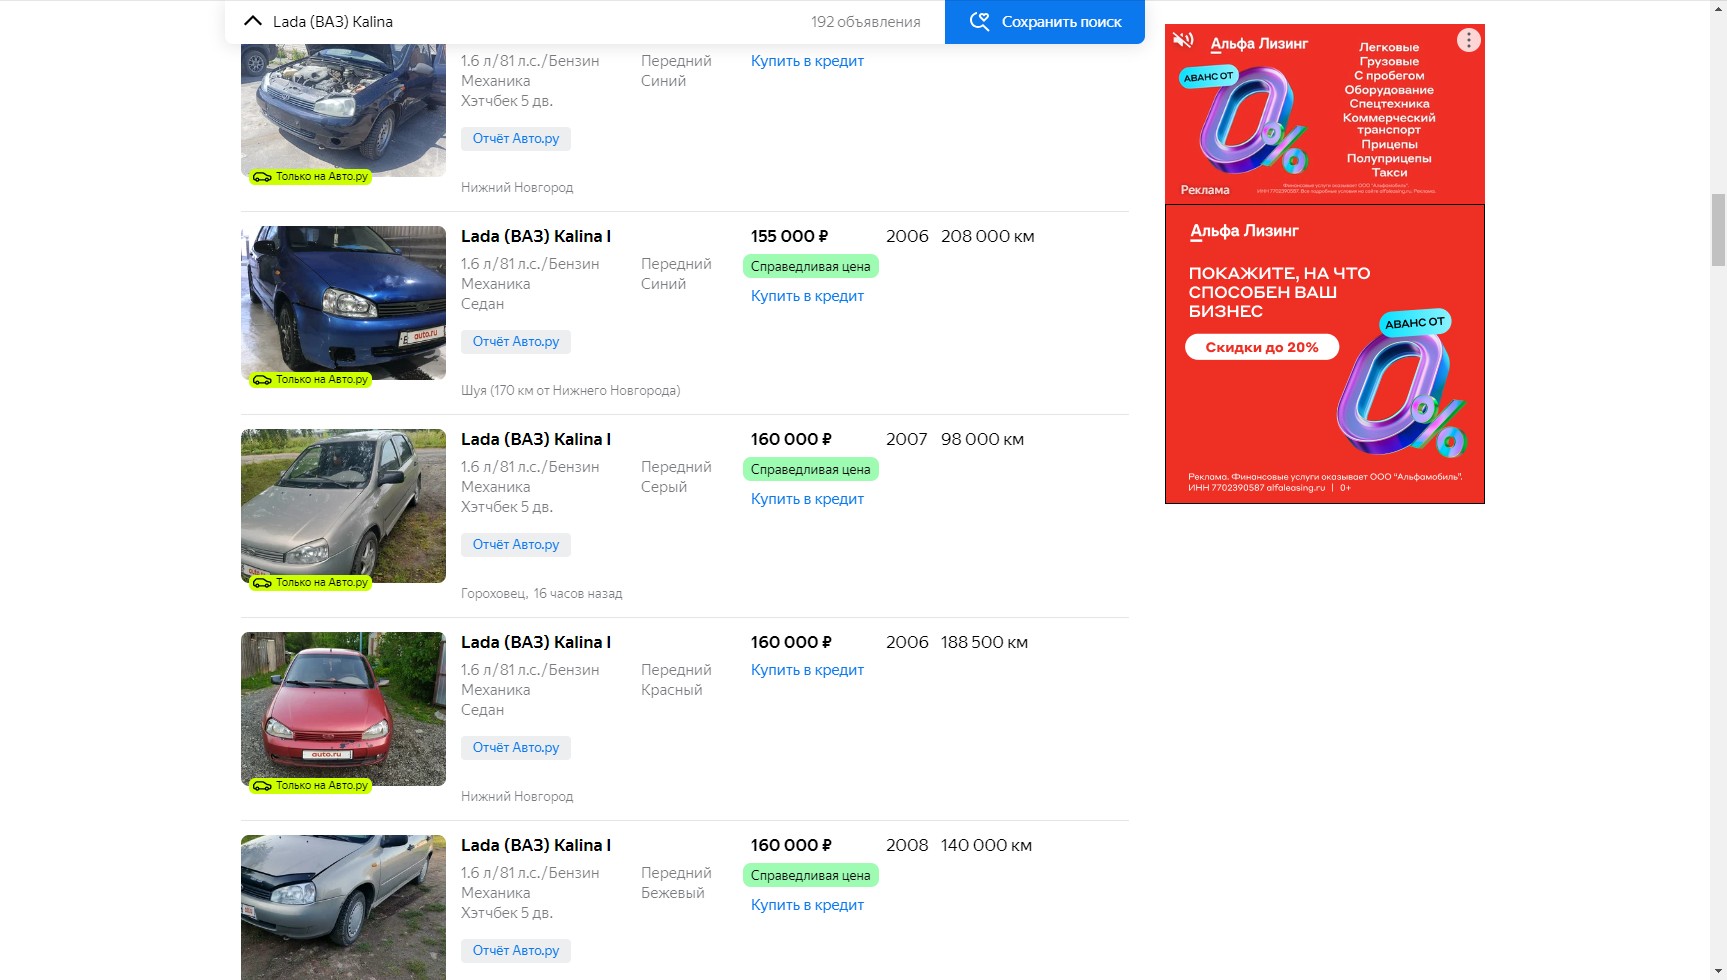Screen dimensions: 1727x980
Task: Open photo of beige Kalina hatchback, 140 000 км
Action: point(343,907)
